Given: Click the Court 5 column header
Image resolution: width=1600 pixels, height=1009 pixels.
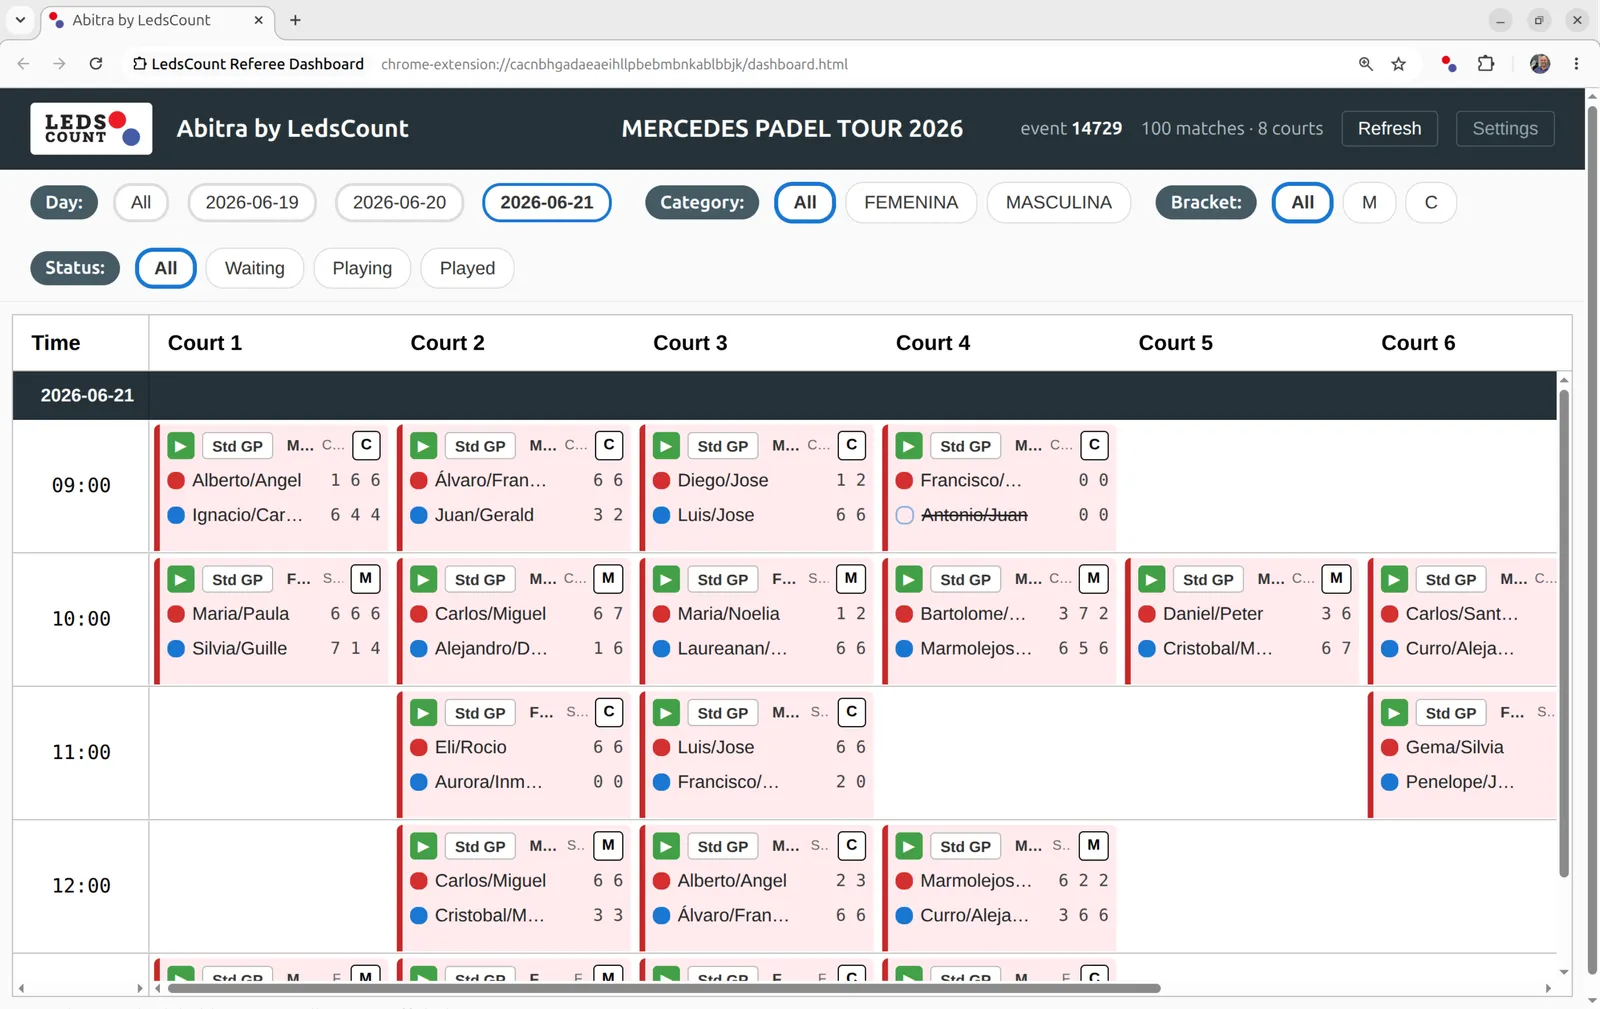Looking at the screenshot, I should 1175,343.
